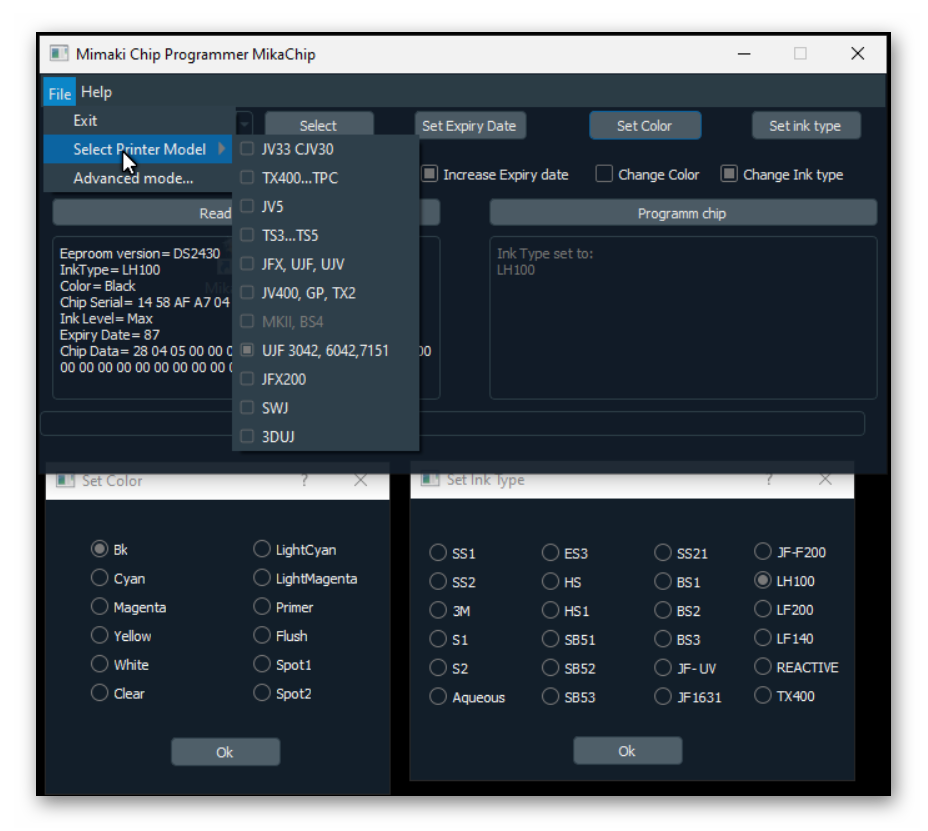This screenshot has width=928, height=831.
Task: Select the Aqueous ink type
Action: click(x=438, y=697)
